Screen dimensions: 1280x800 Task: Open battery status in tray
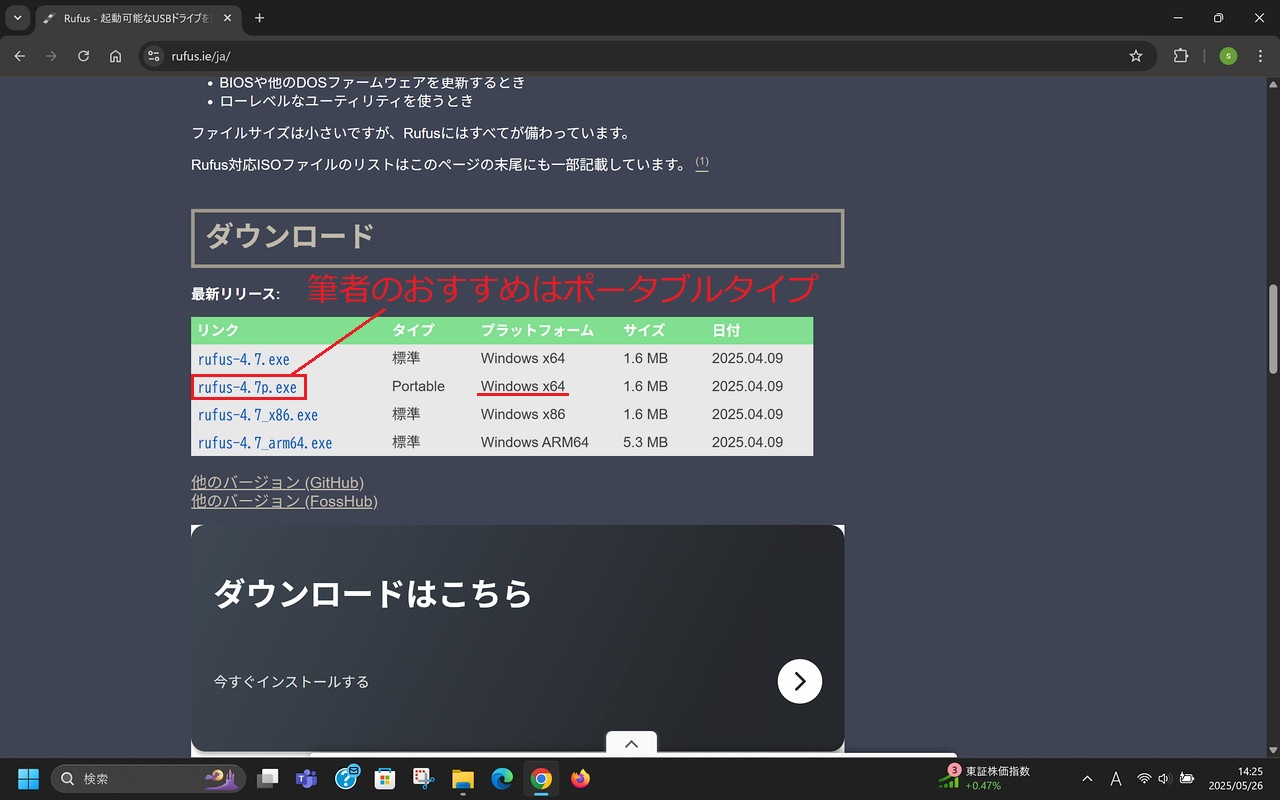click(x=1186, y=778)
